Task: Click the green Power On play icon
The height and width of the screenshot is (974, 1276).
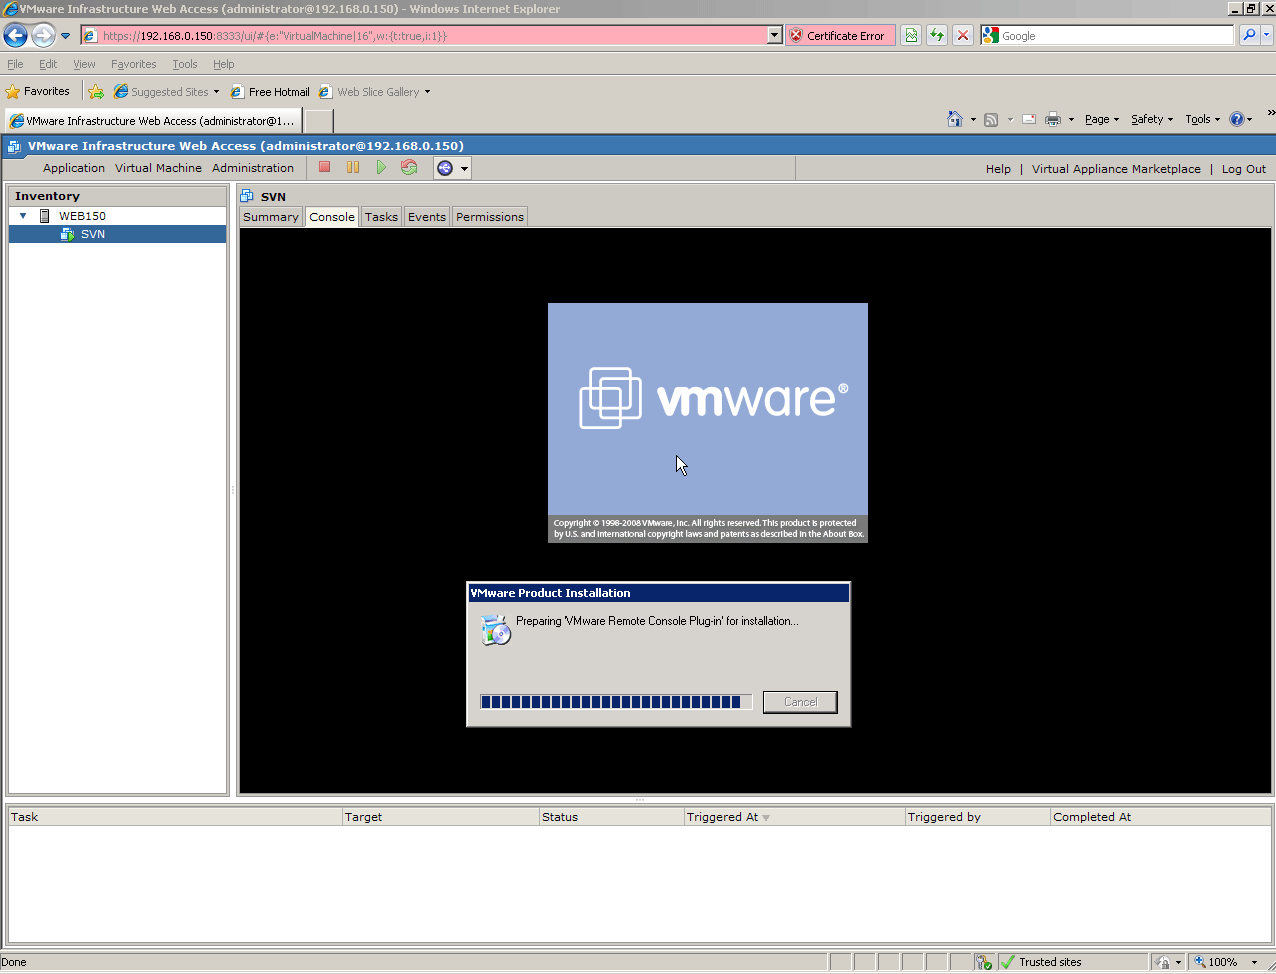Action: coord(381,167)
